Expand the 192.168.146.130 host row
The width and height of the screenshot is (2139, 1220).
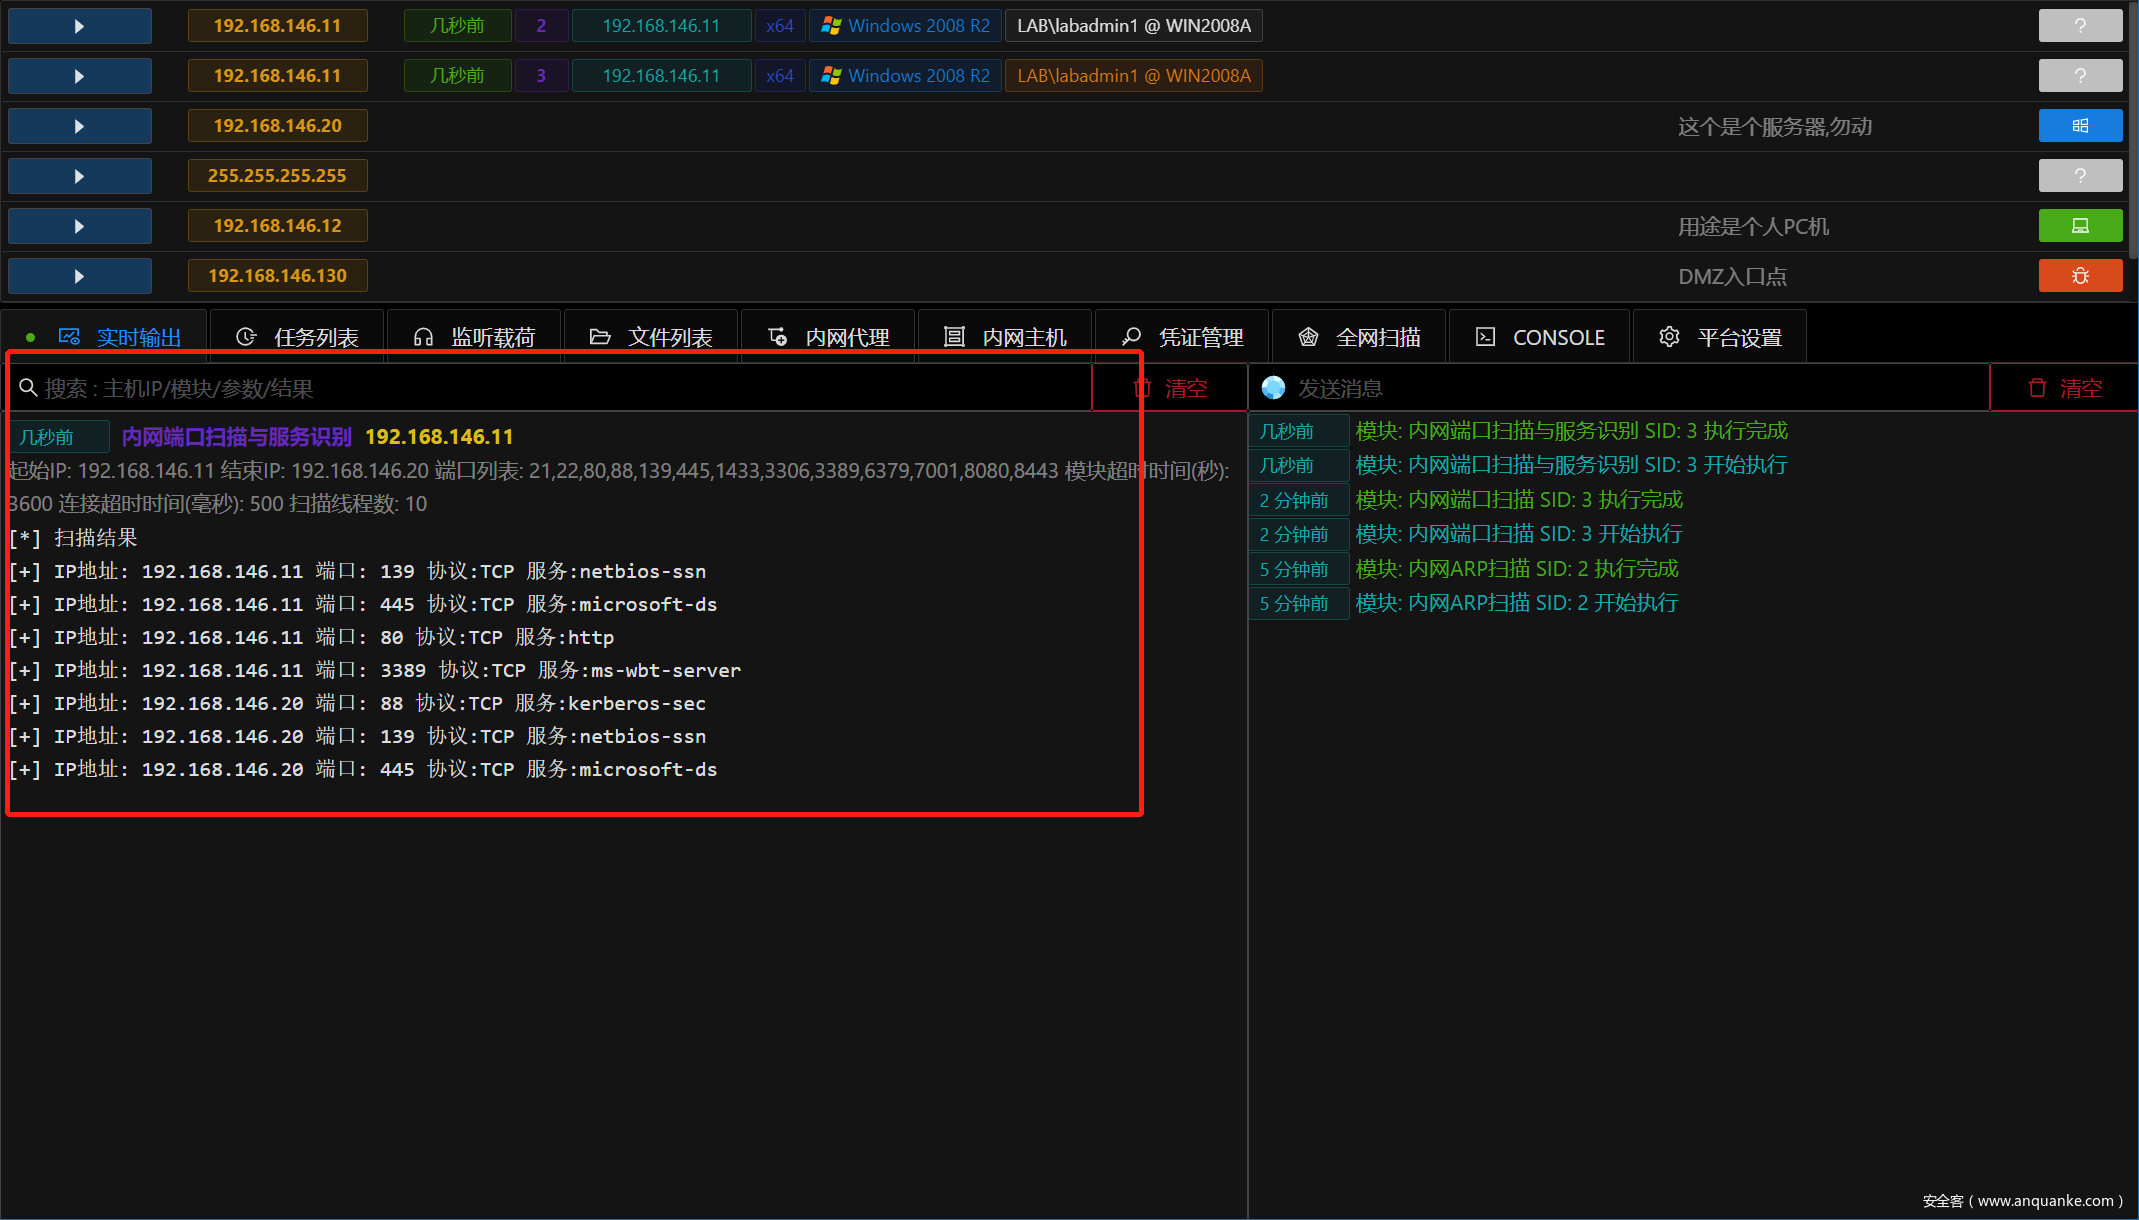tap(79, 276)
